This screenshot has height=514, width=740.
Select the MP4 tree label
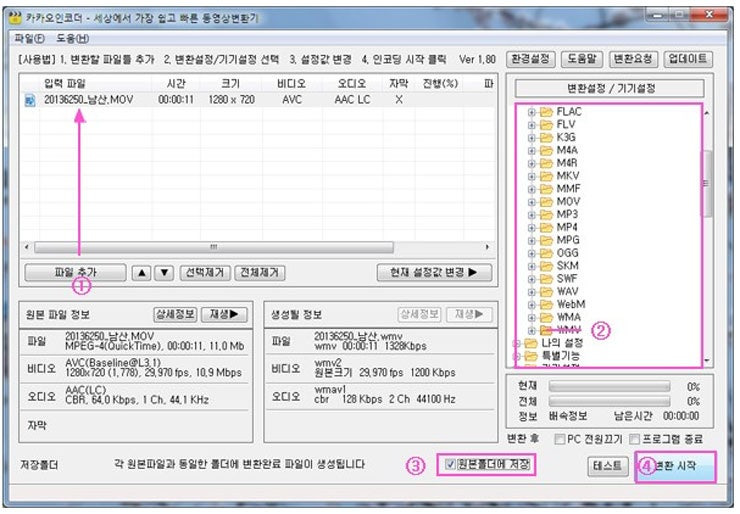[567, 228]
